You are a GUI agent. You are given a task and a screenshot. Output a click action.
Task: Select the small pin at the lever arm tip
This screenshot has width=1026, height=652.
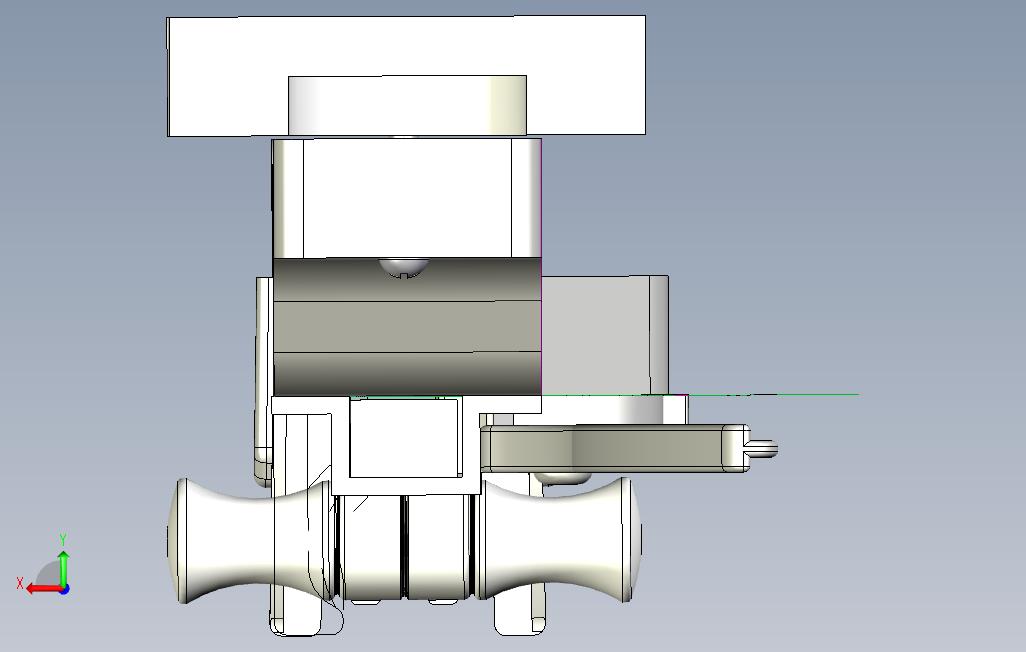pos(763,448)
